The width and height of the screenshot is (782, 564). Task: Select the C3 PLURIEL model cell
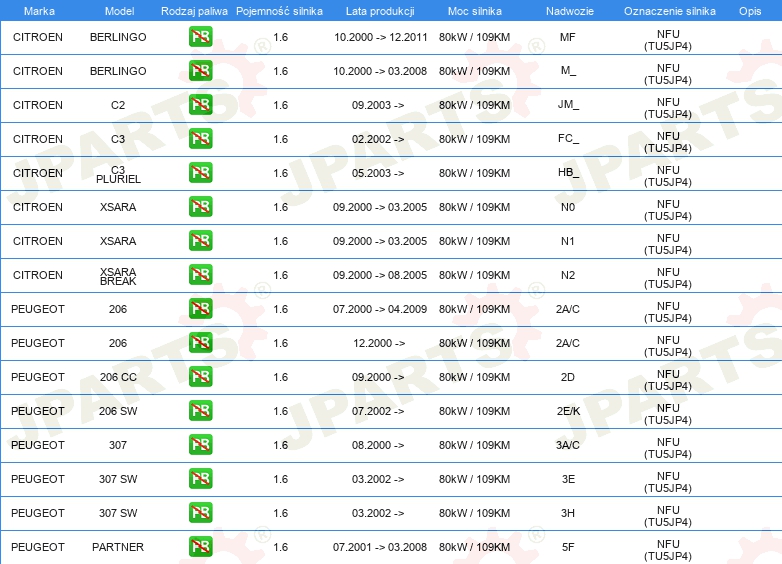pyautogui.click(x=118, y=175)
